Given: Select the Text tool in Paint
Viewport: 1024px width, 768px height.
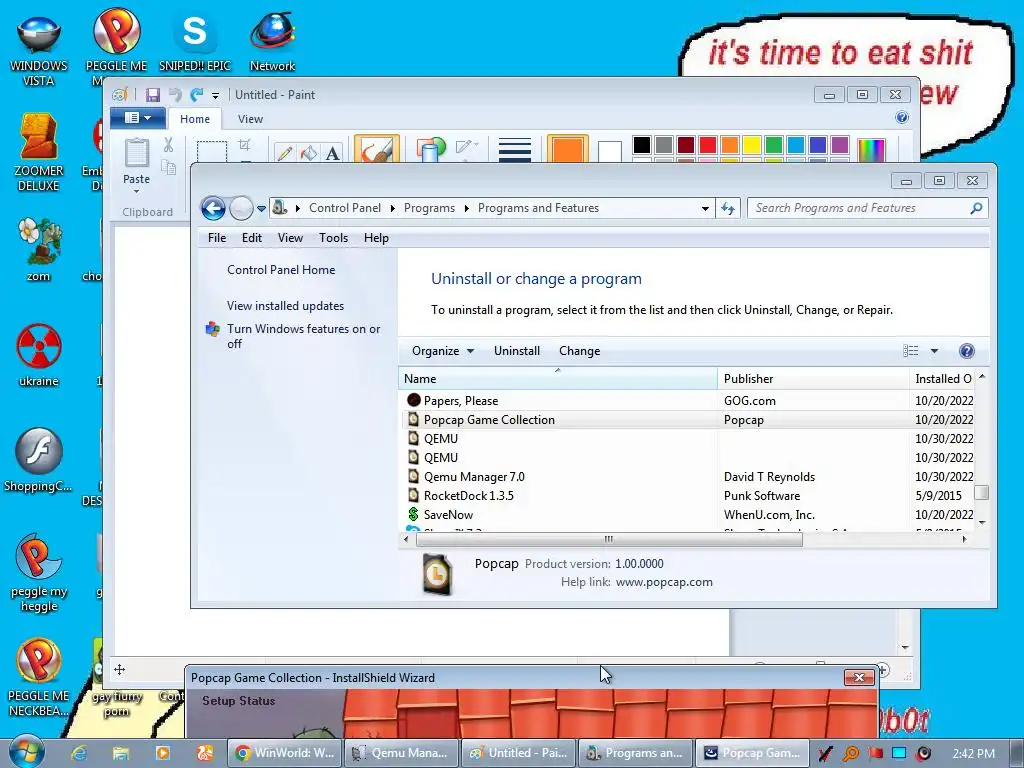Looking at the screenshot, I should [332, 153].
